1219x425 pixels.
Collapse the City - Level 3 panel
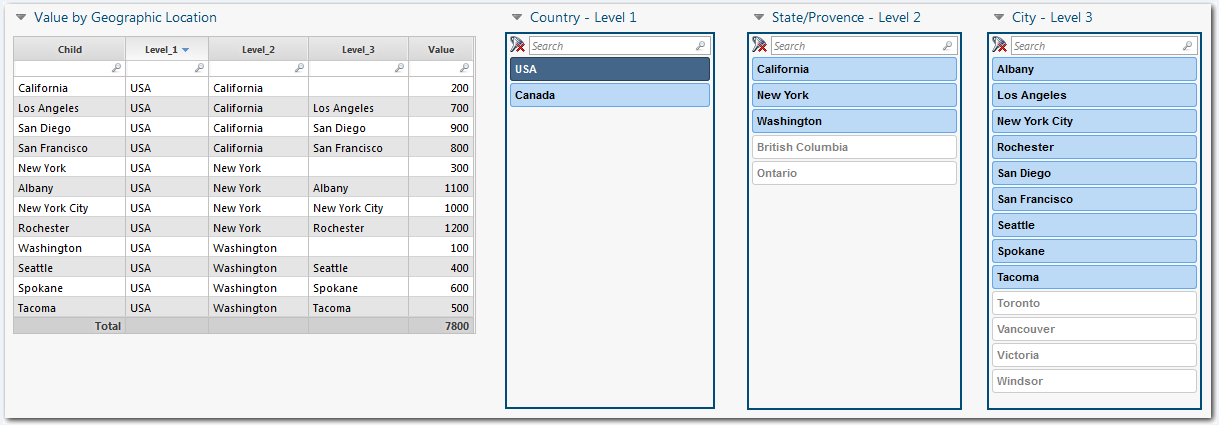click(x=999, y=17)
